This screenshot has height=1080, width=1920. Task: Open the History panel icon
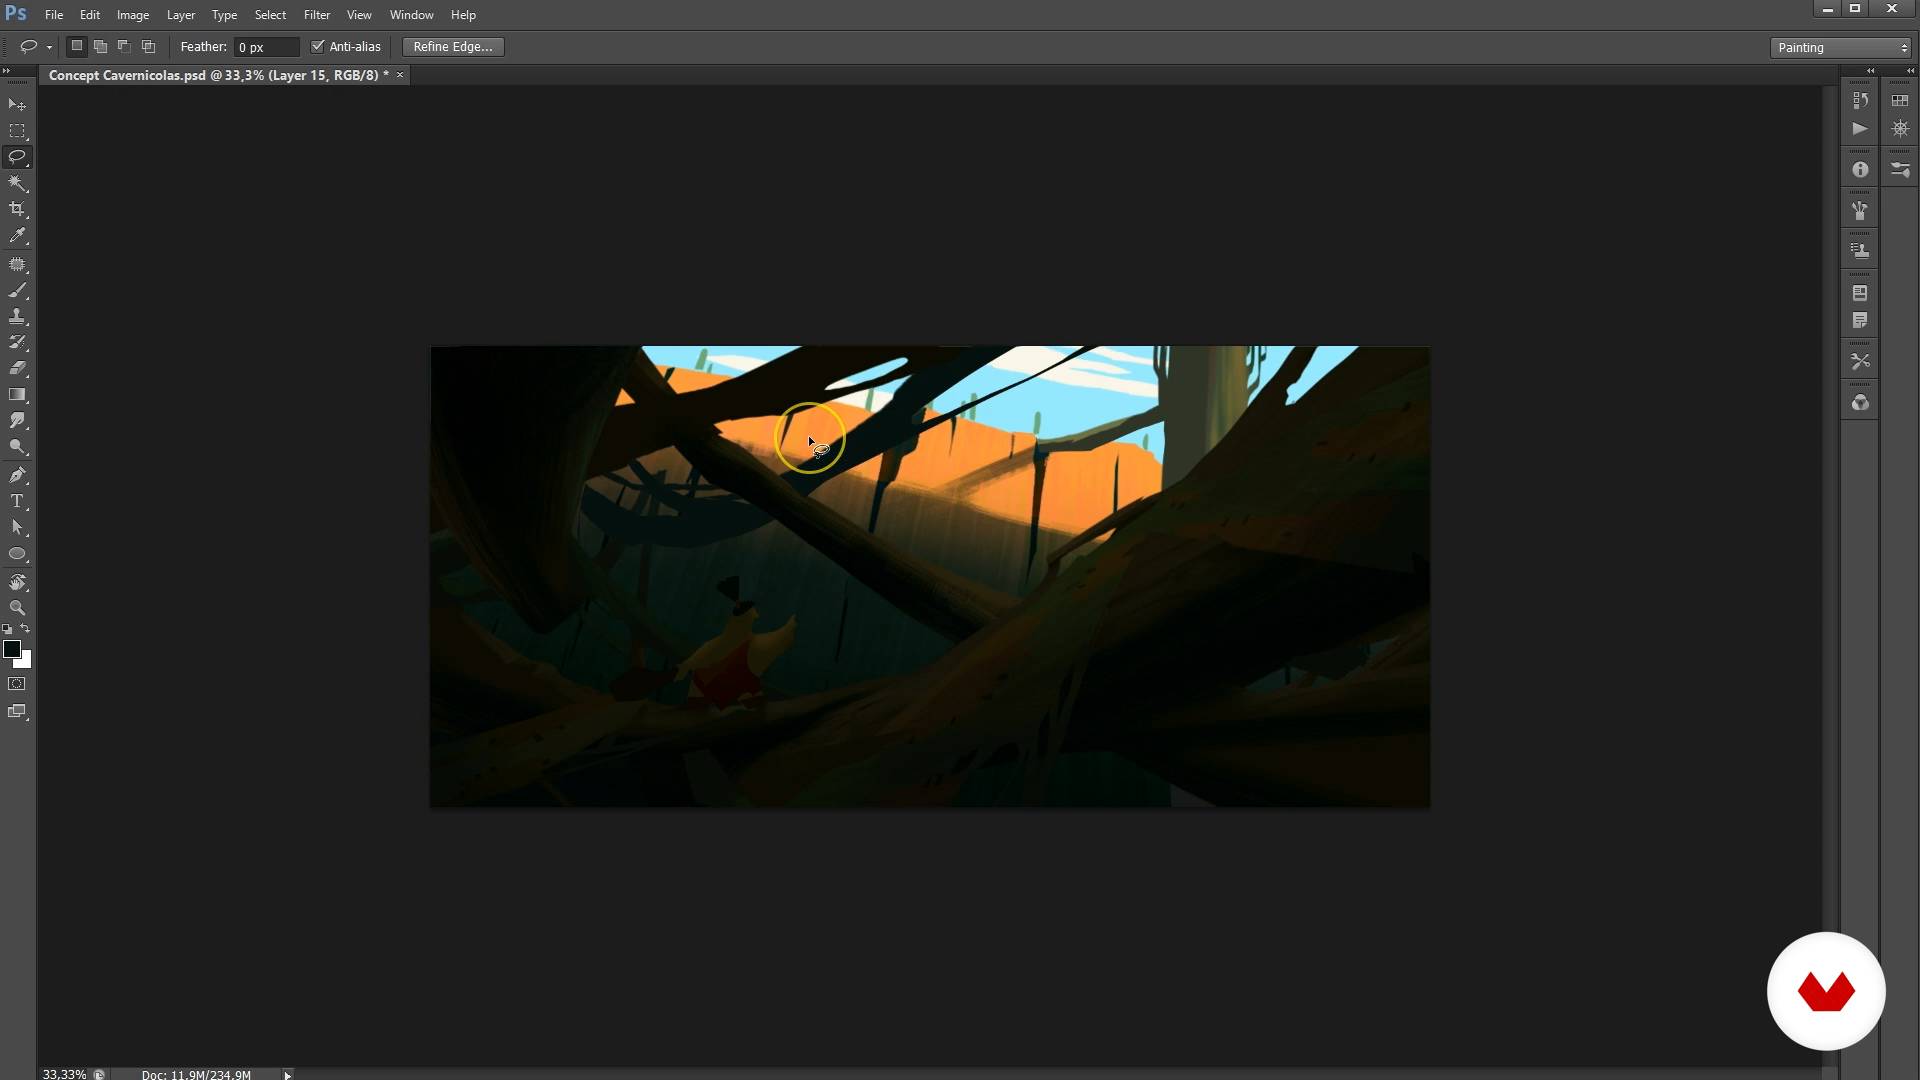(1860, 101)
